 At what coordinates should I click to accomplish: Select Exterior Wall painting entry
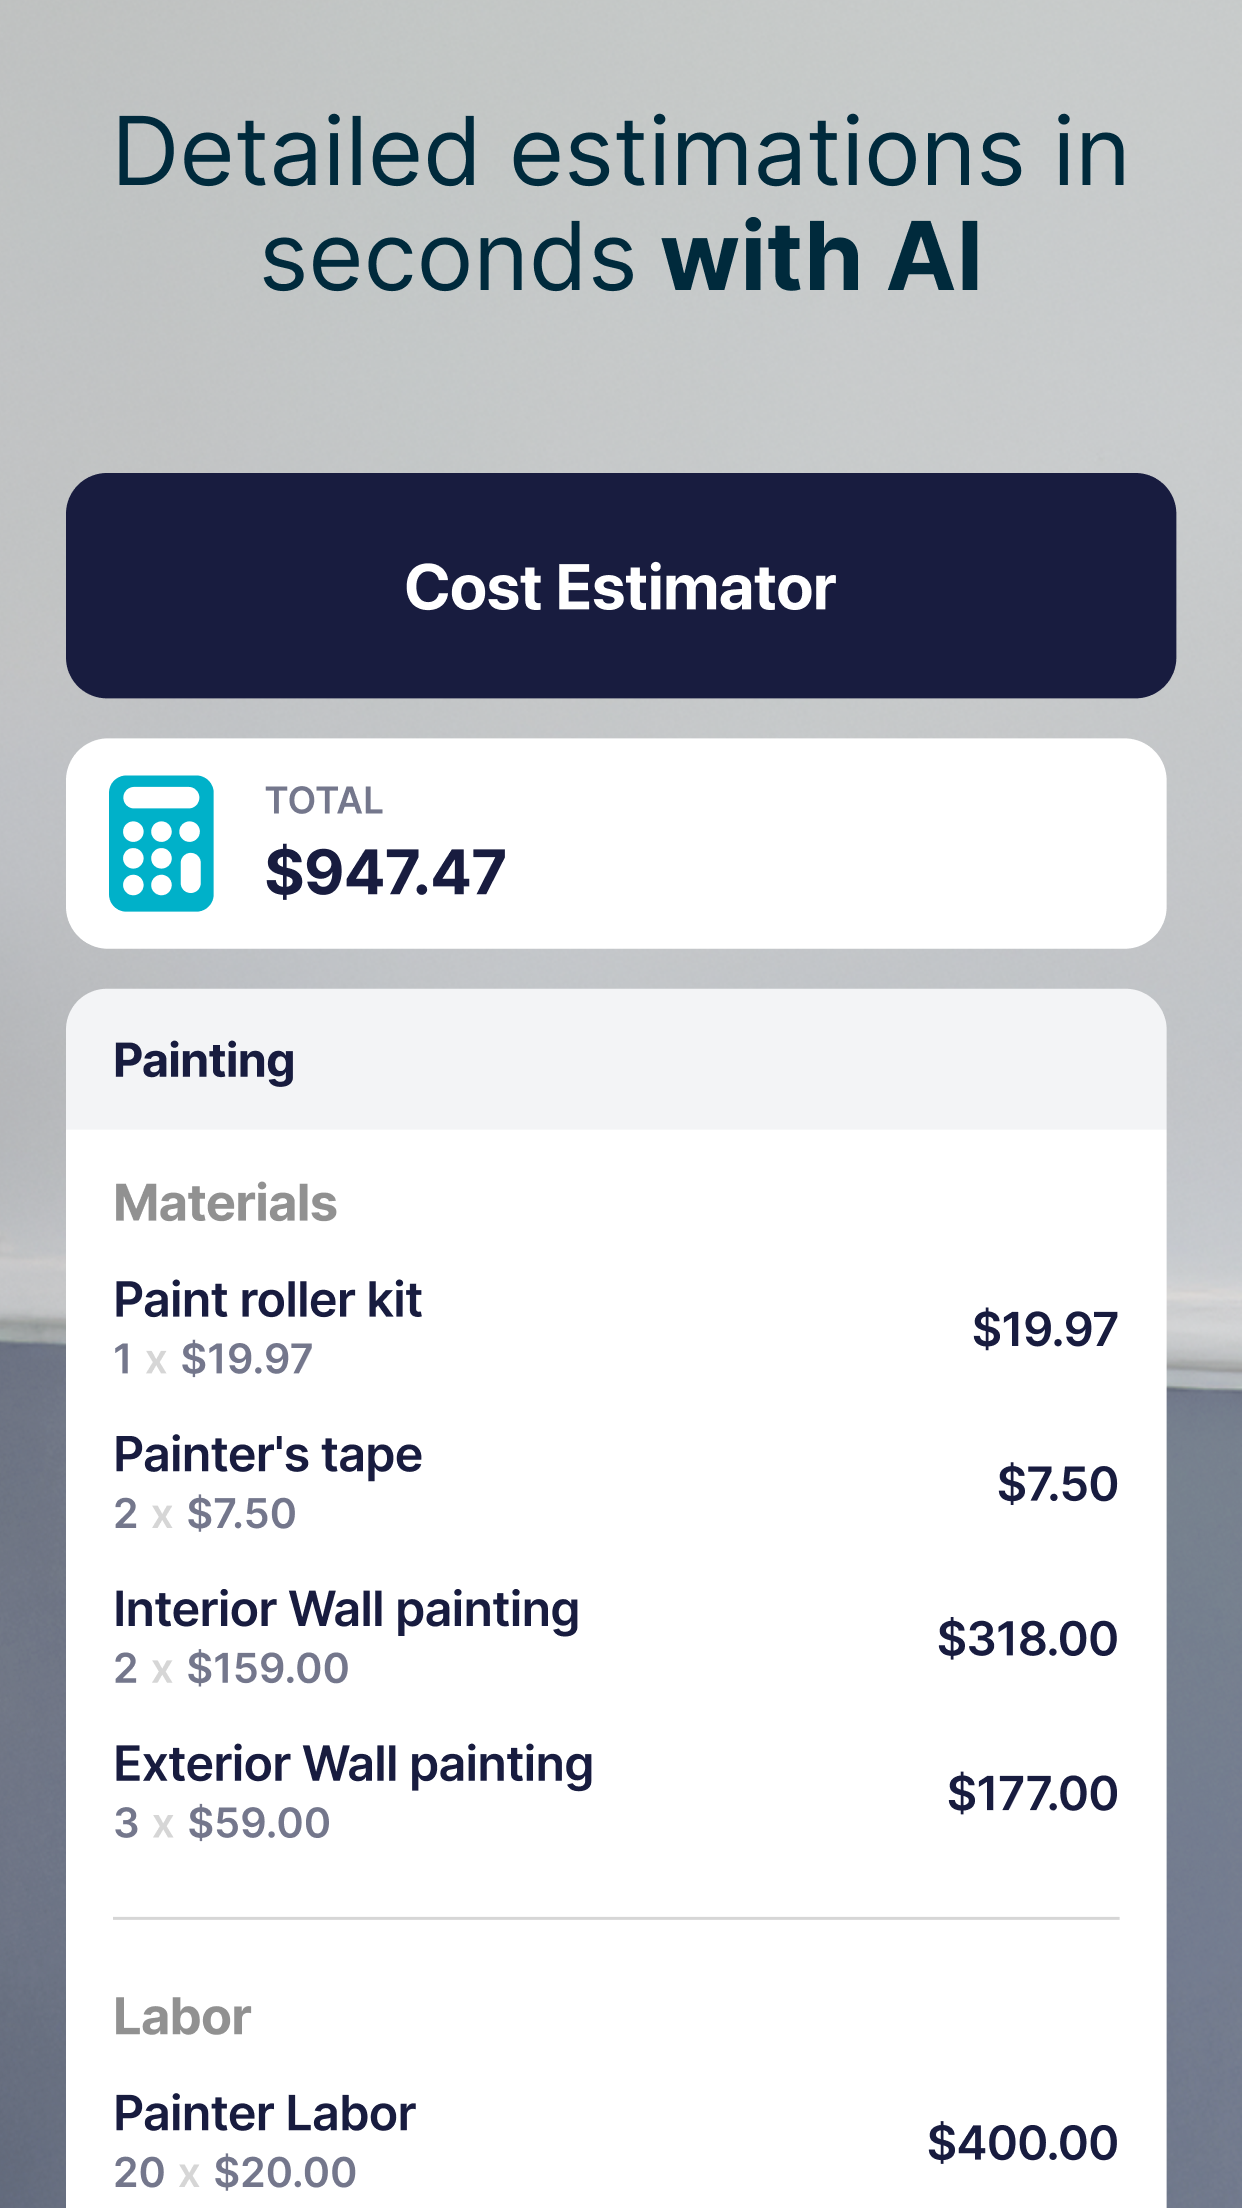[353, 1764]
